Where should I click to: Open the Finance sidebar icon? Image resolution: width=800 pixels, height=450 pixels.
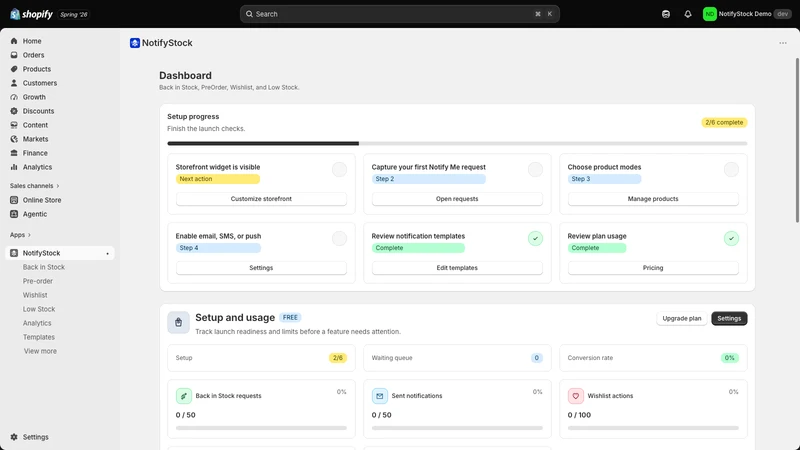click(x=14, y=153)
